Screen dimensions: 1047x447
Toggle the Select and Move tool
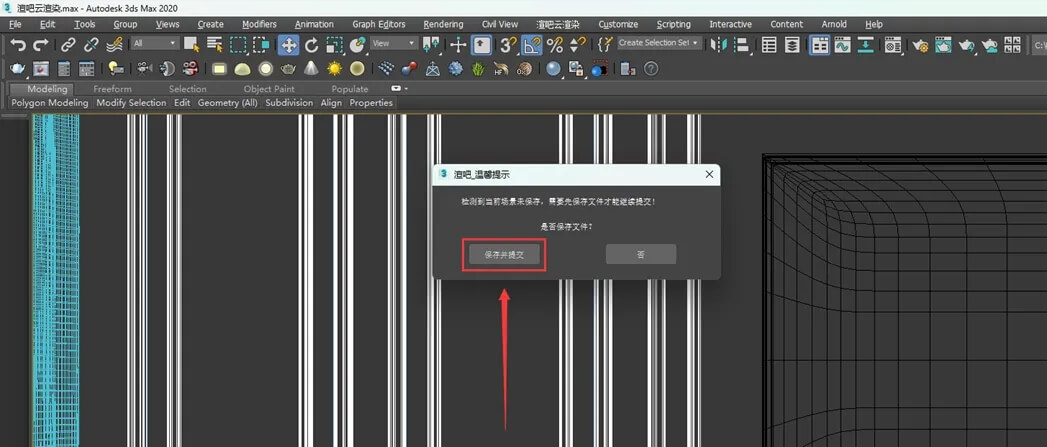coord(288,45)
